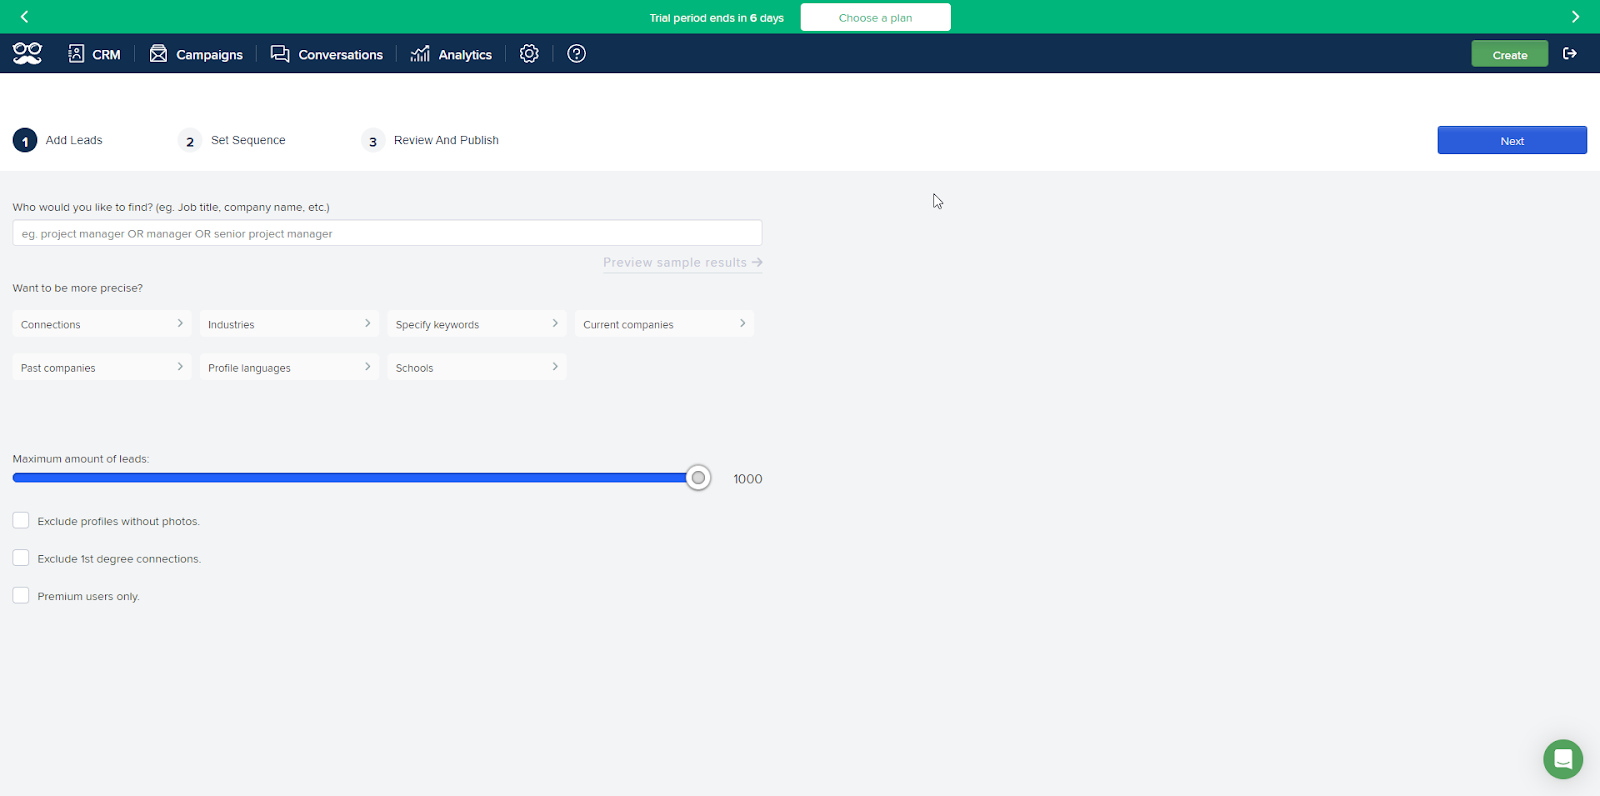Click the green Create button
Viewport: 1600px width, 796px height.
click(x=1510, y=54)
